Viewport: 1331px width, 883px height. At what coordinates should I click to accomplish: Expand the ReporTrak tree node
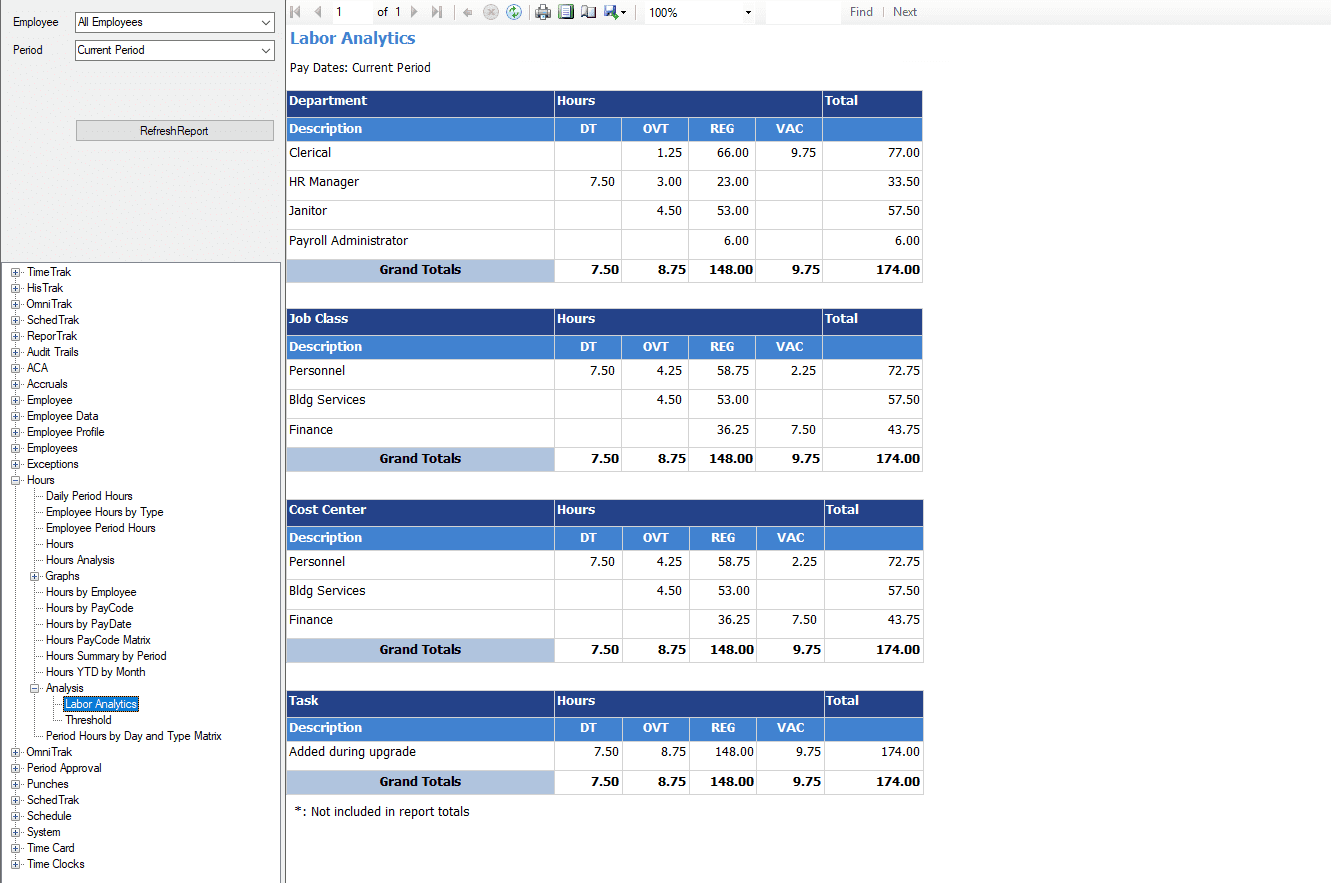point(16,336)
